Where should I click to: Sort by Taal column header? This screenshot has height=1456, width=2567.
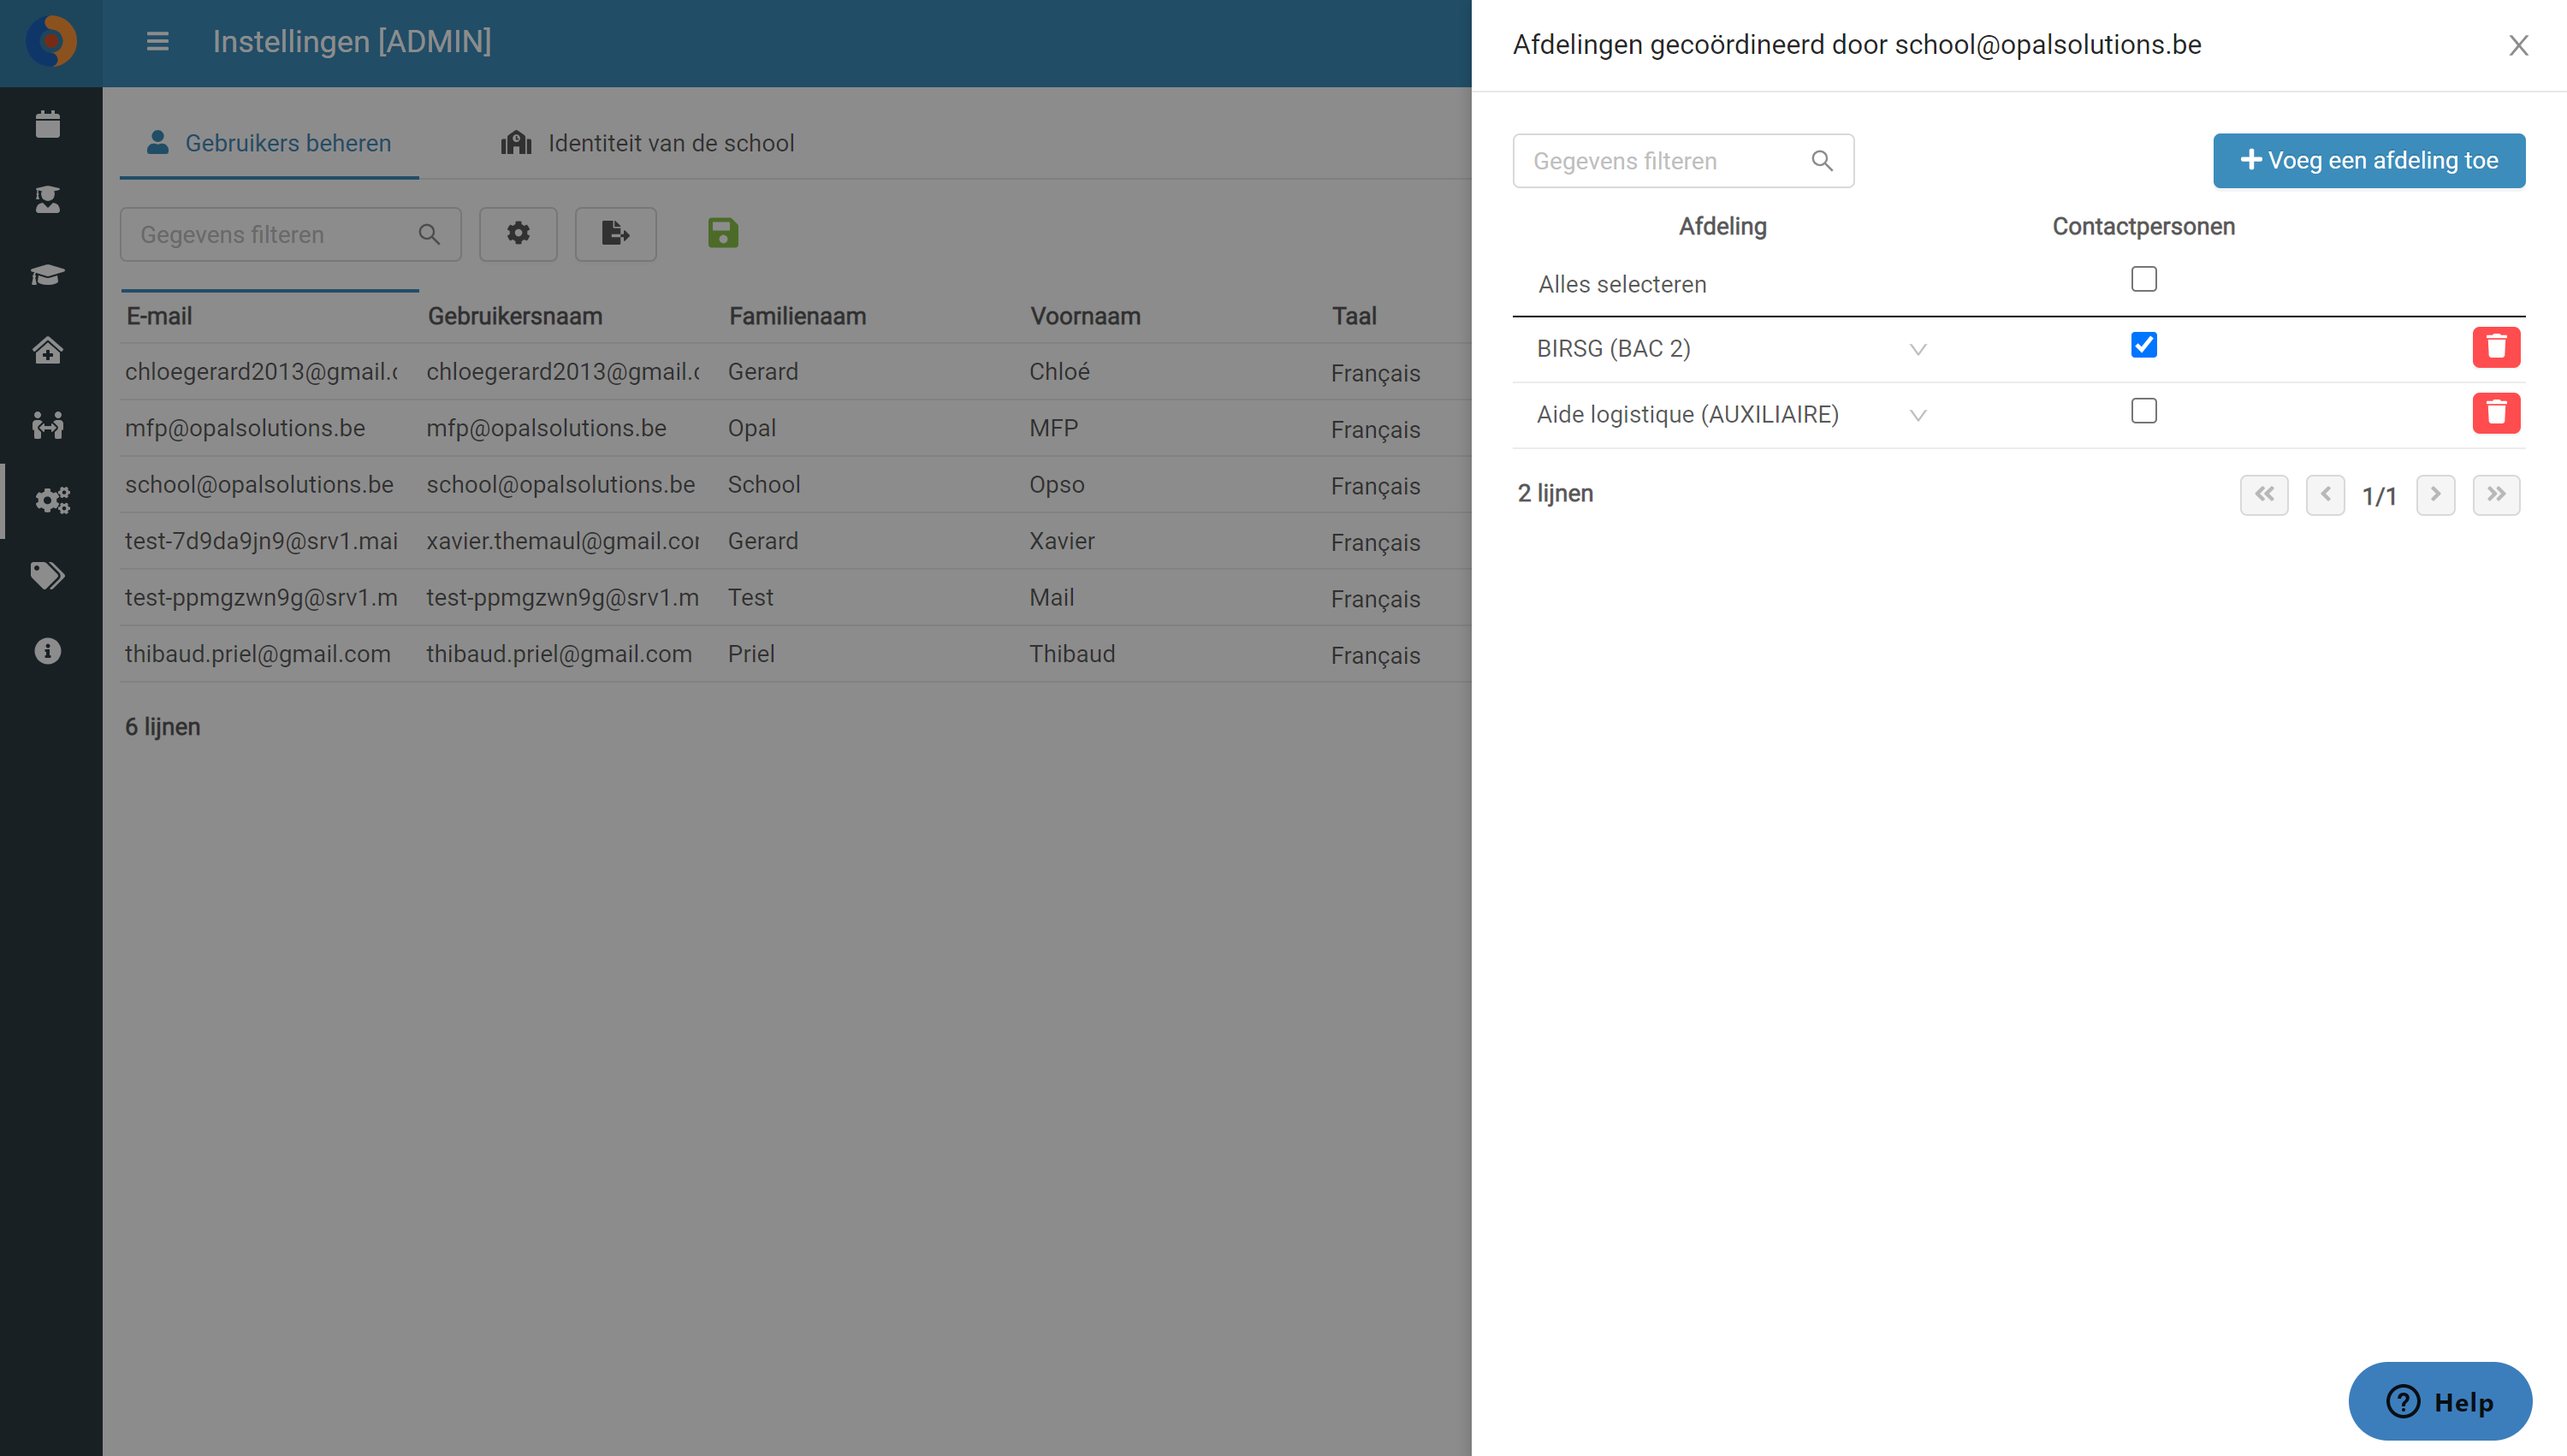click(1354, 316)
